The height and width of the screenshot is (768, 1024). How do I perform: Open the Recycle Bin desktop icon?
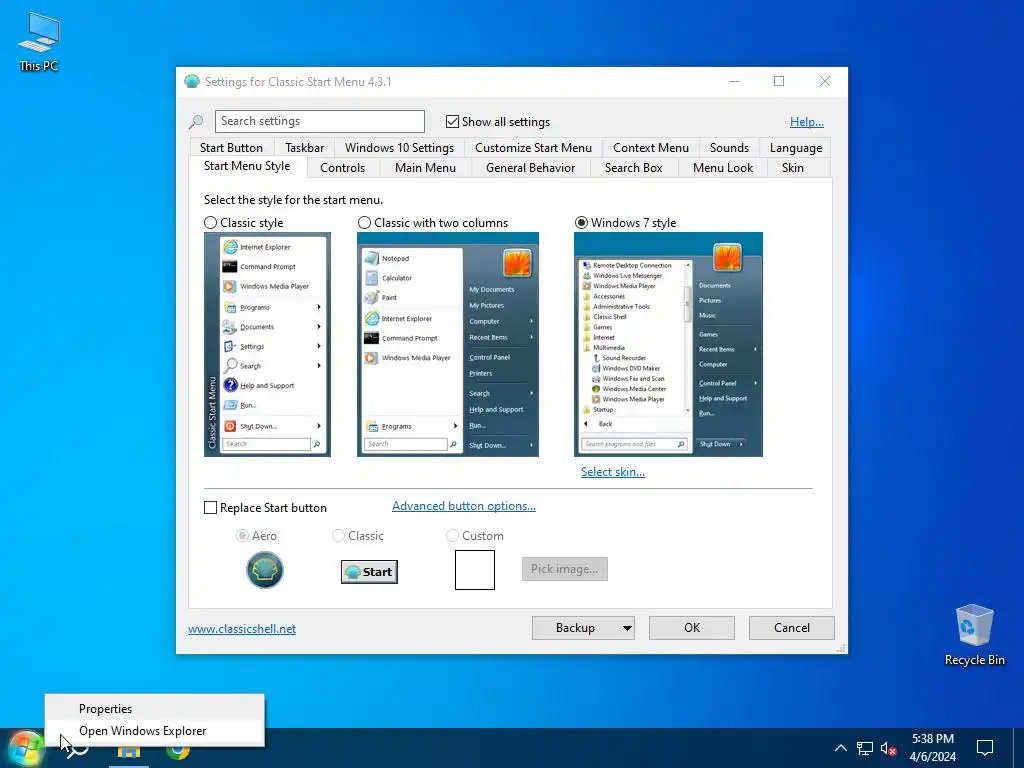pos(974,635)
